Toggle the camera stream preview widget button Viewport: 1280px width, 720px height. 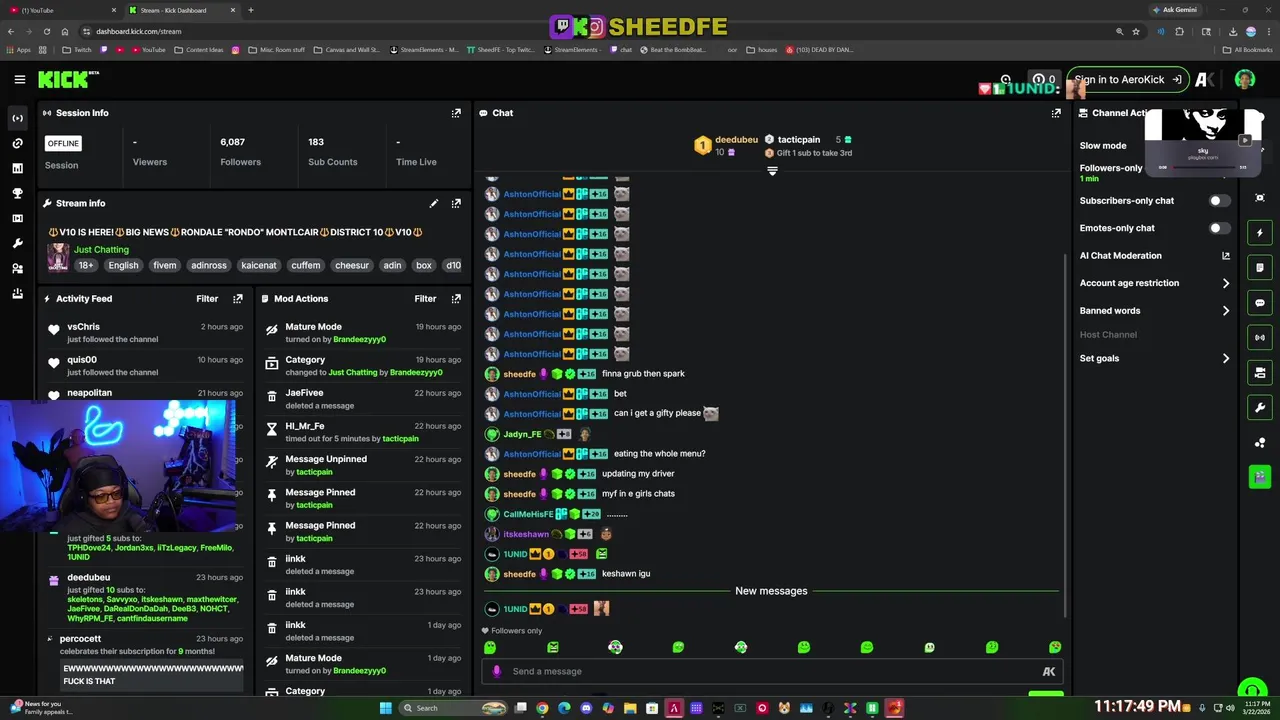pos(1260,373)
